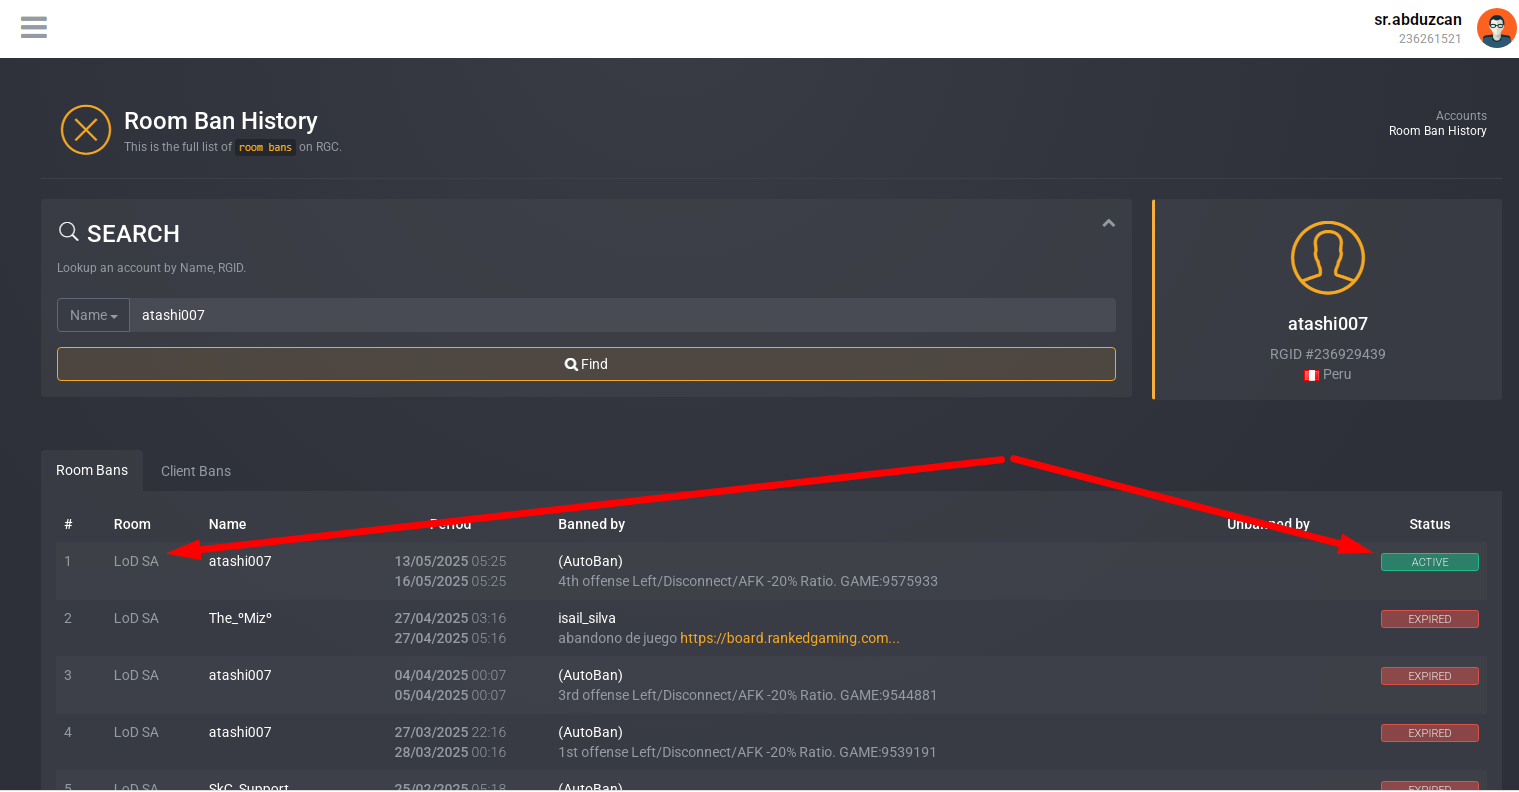The width and height of the screenshot is (1519, 792).
Task: Open the sr.abduzcan user avatar
Action: click(x=1496, y=28)
